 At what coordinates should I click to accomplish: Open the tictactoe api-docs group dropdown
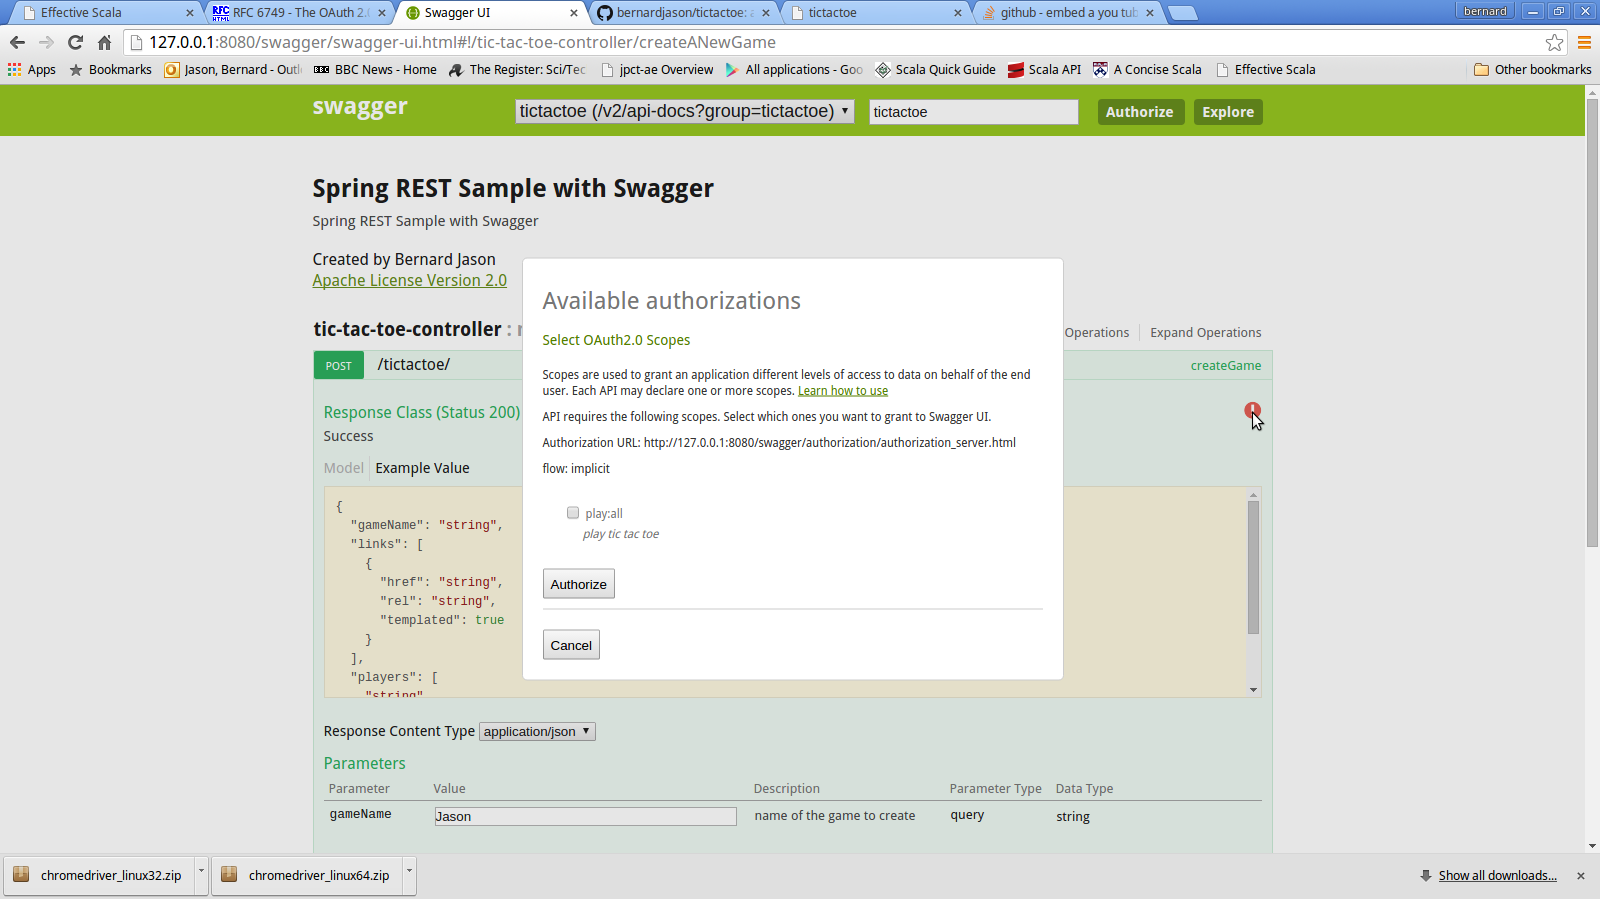[685, 111]
